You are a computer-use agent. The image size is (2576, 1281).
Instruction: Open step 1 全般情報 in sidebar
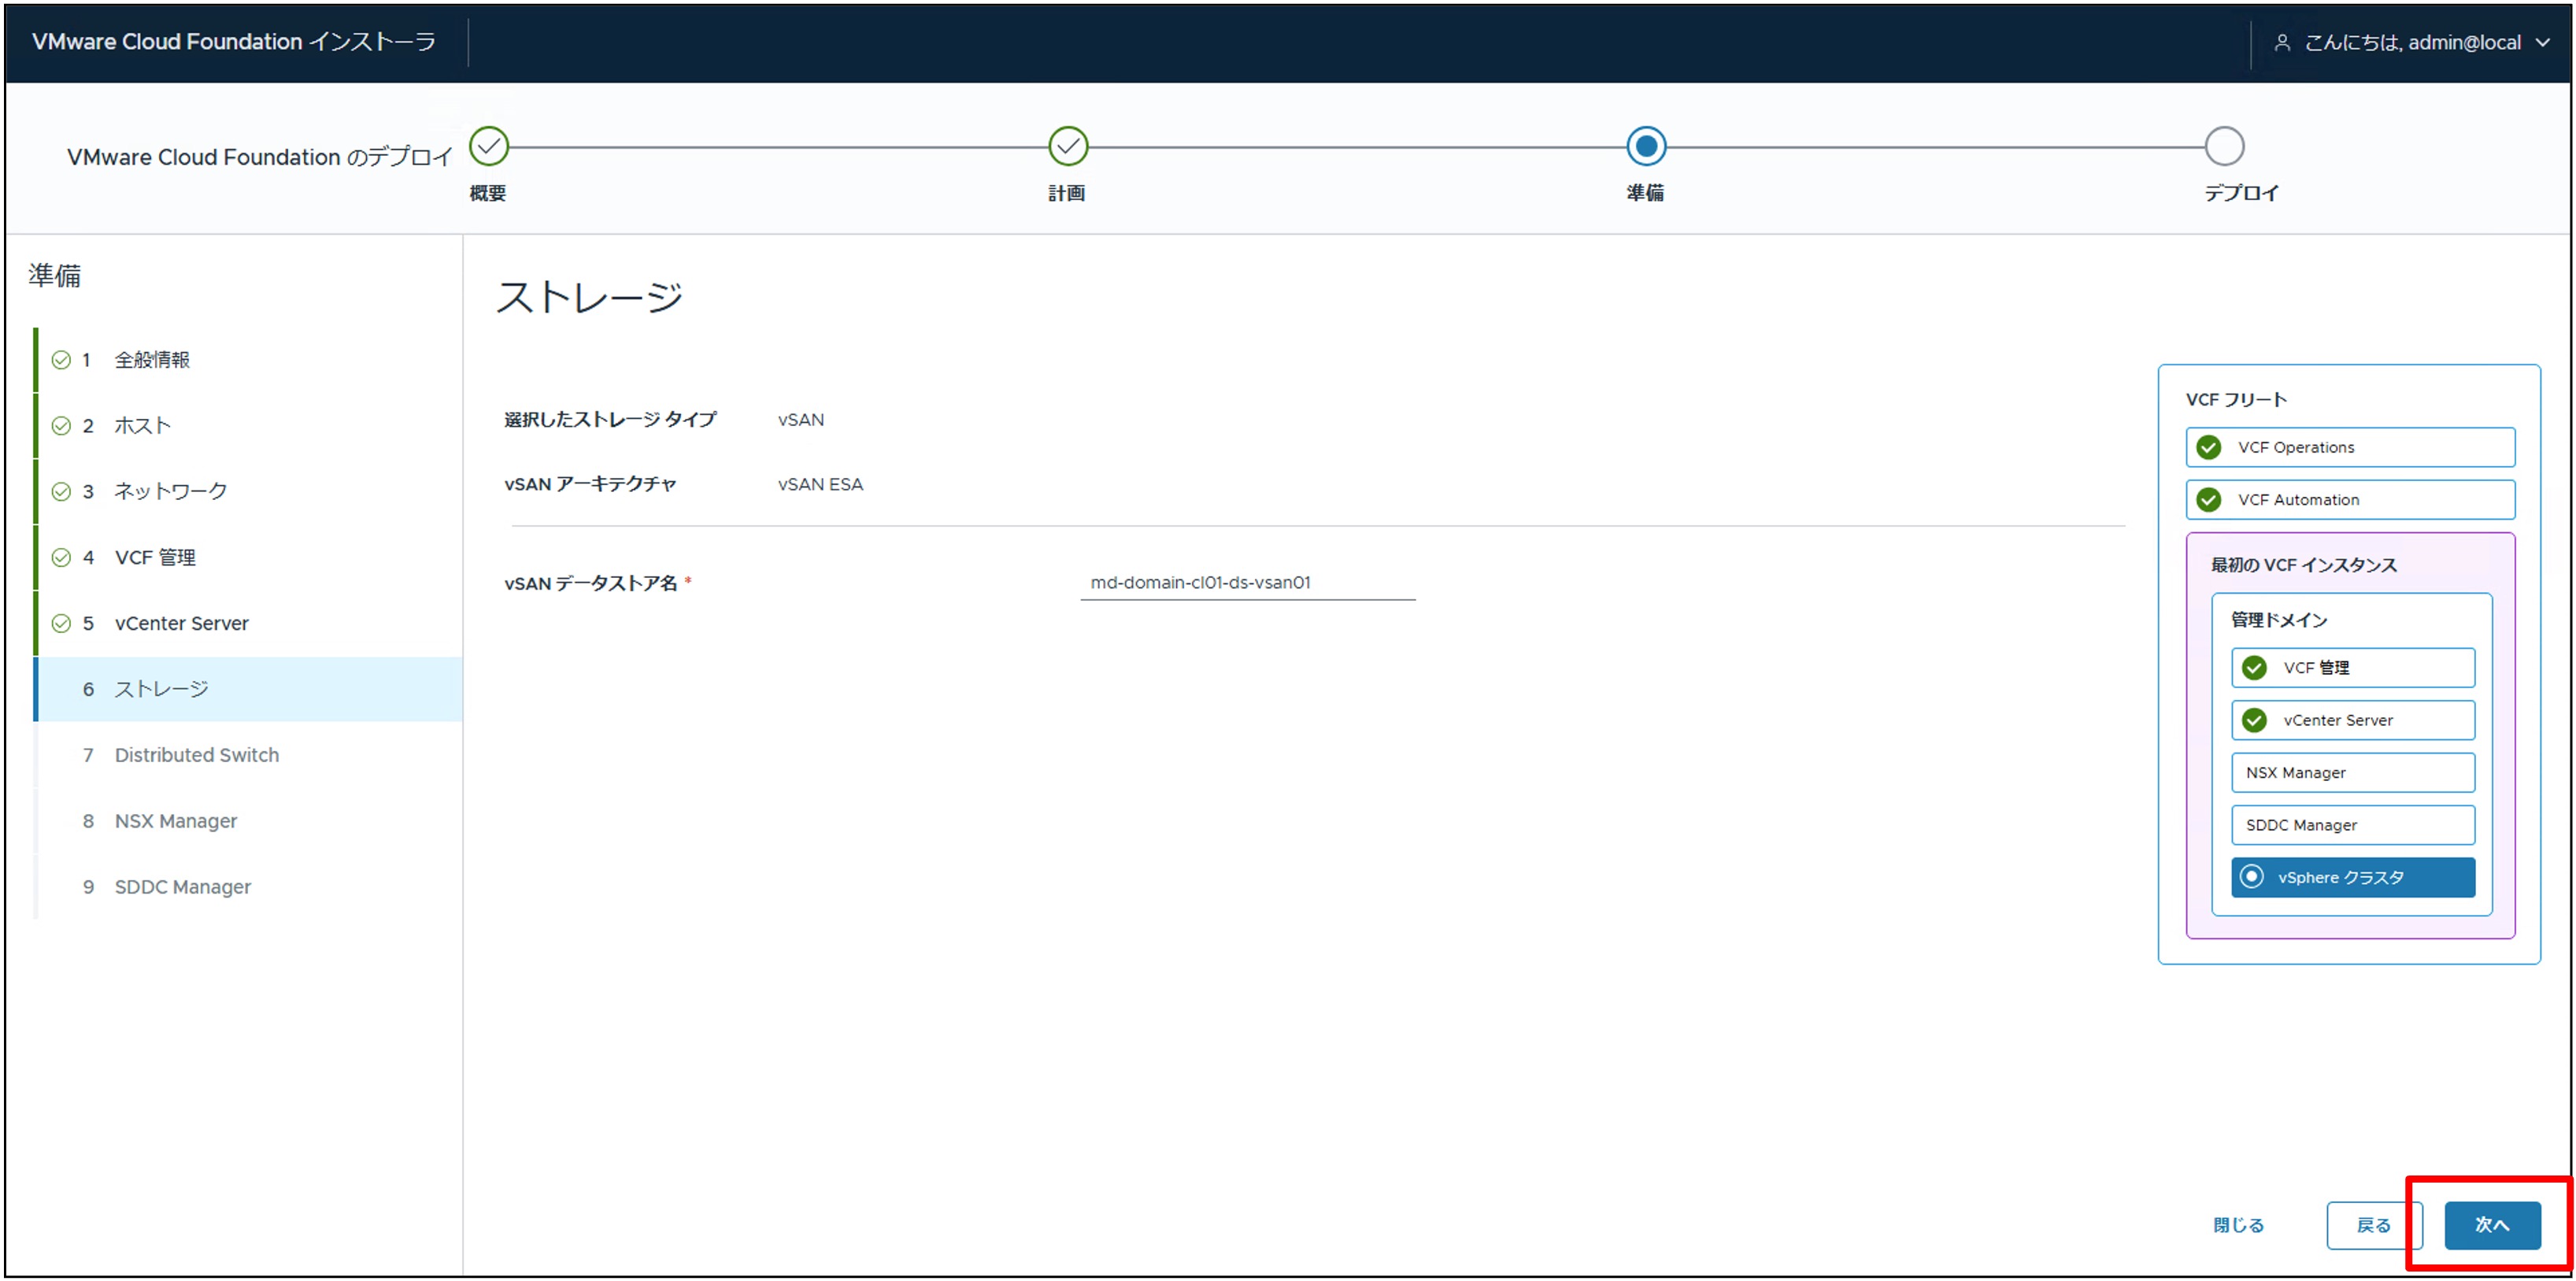tap(248, 360)
